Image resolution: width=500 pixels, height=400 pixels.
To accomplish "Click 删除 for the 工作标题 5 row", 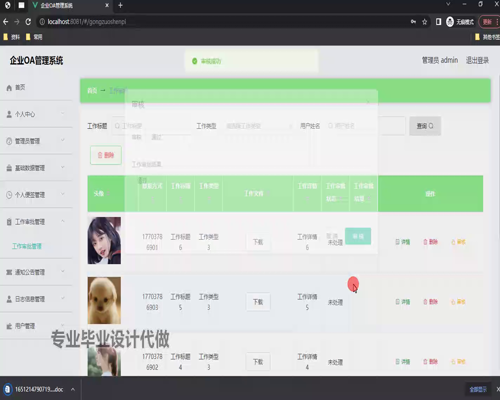I will 430,302.
